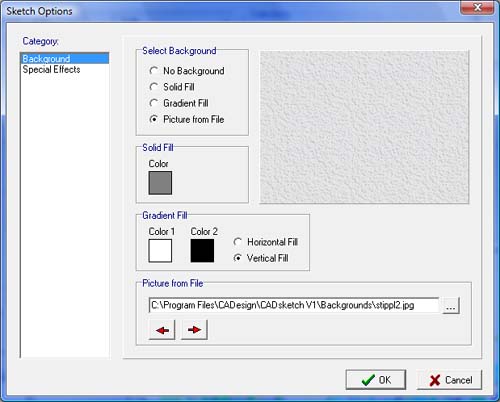Click the red X Cancel button

449,380
